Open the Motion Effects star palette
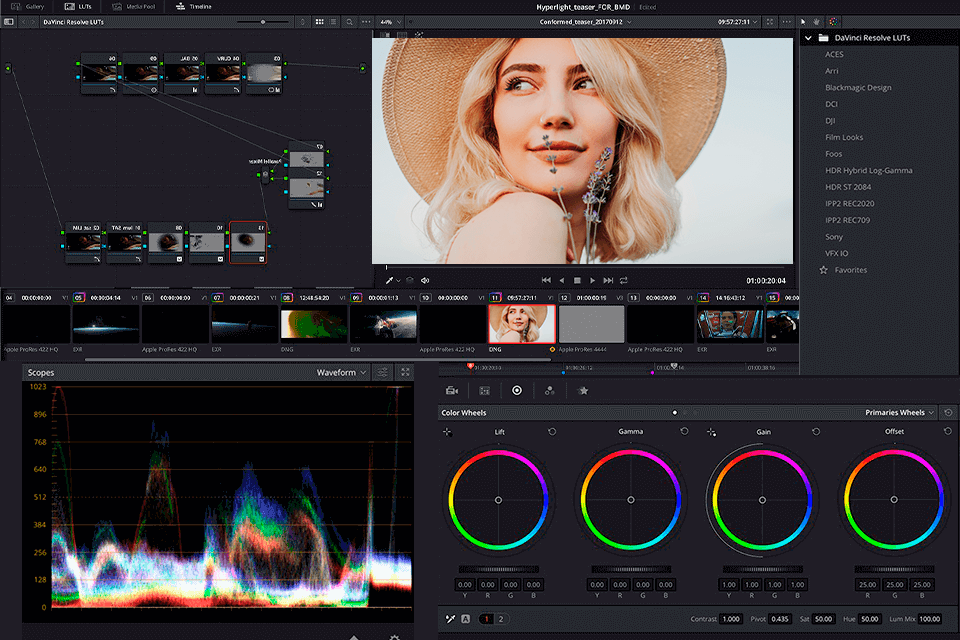Viewport: 960px width, 640px height. click(583, 391)
